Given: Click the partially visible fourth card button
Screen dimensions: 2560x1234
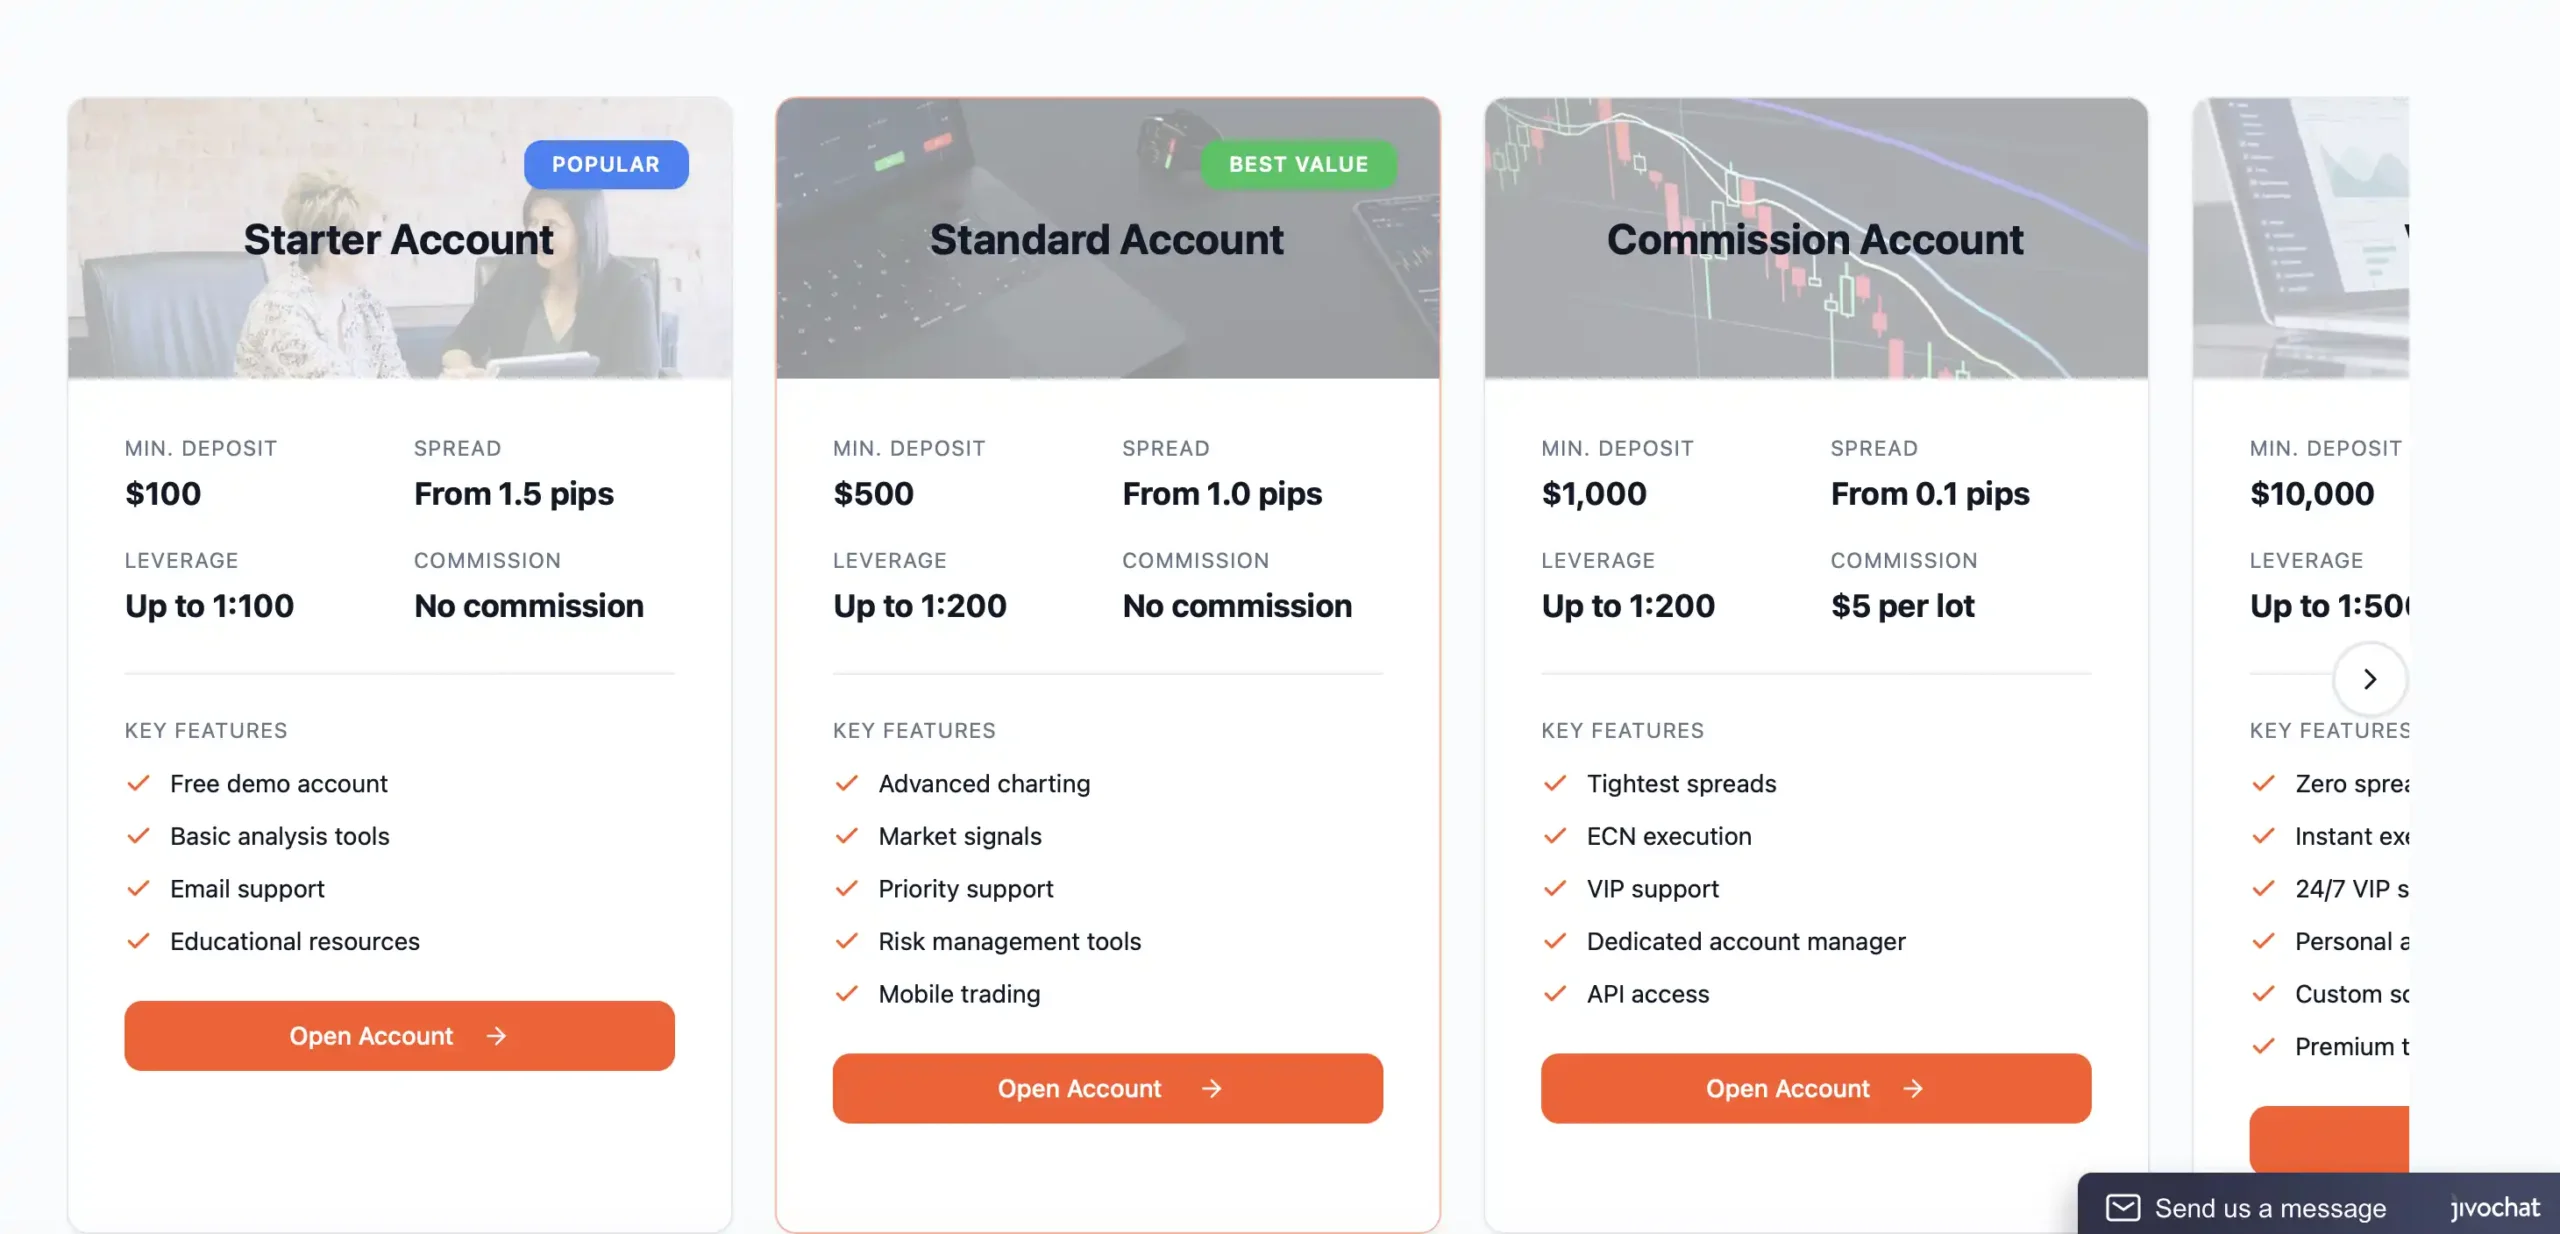Looking at the screenshot, I should [x=2329, y=1139].
